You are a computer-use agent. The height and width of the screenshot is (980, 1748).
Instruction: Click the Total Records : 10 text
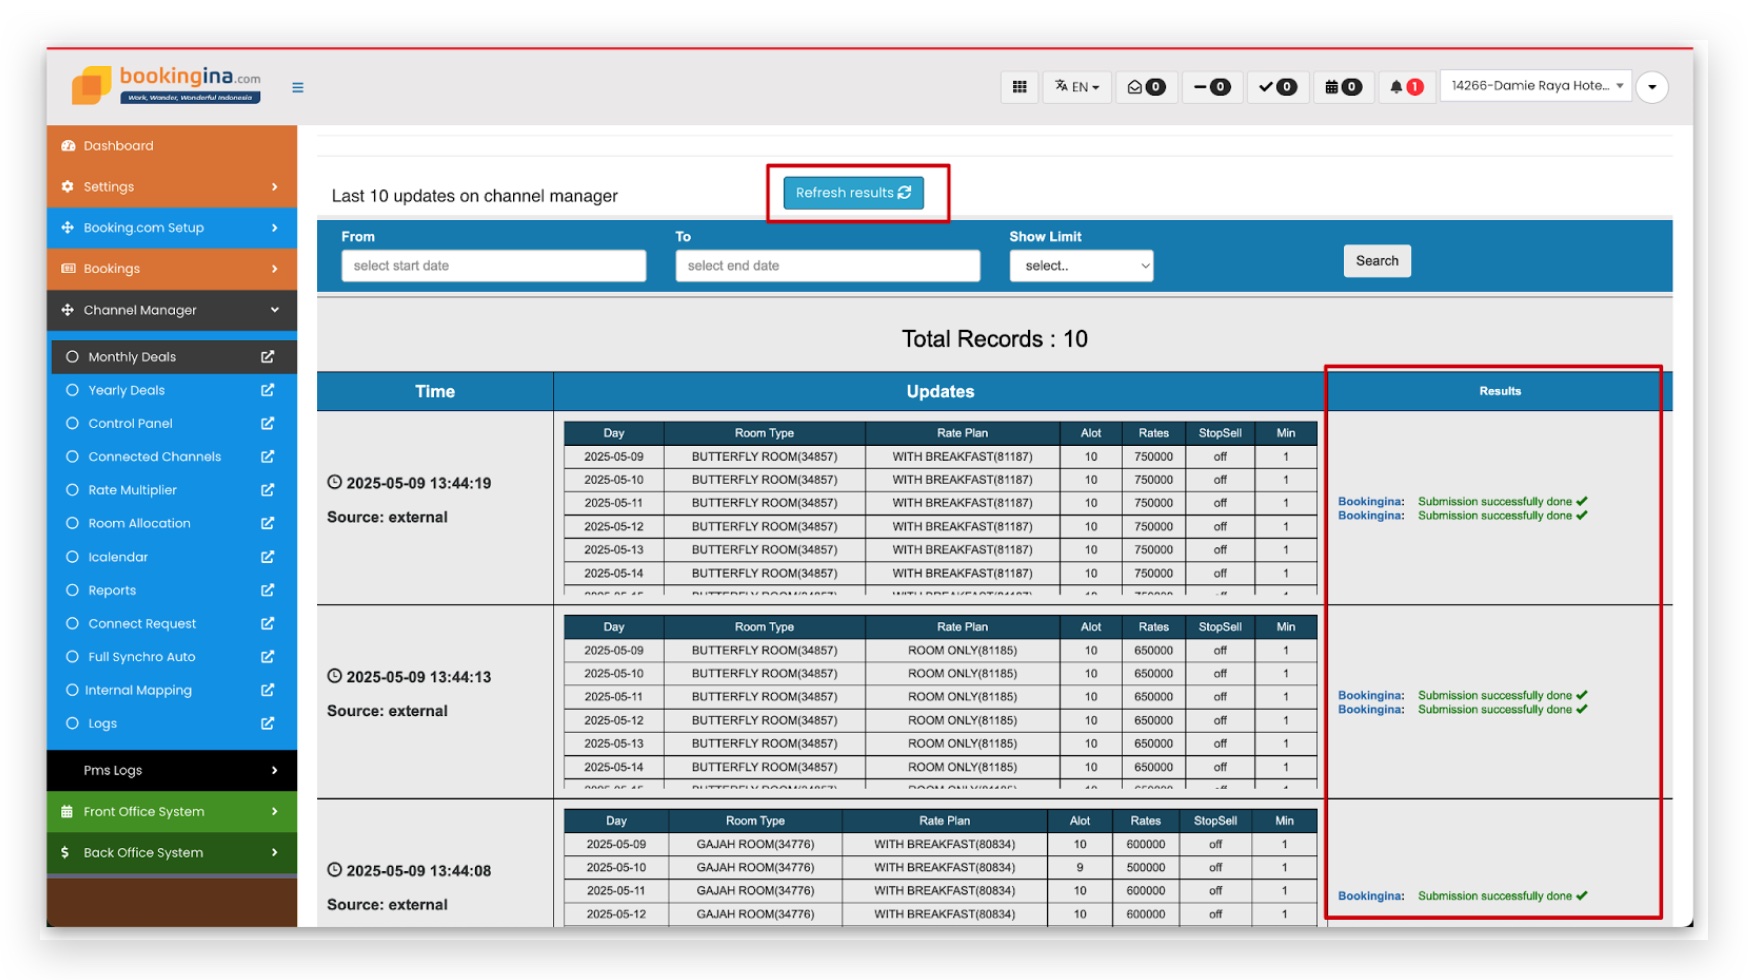[995, 339]
